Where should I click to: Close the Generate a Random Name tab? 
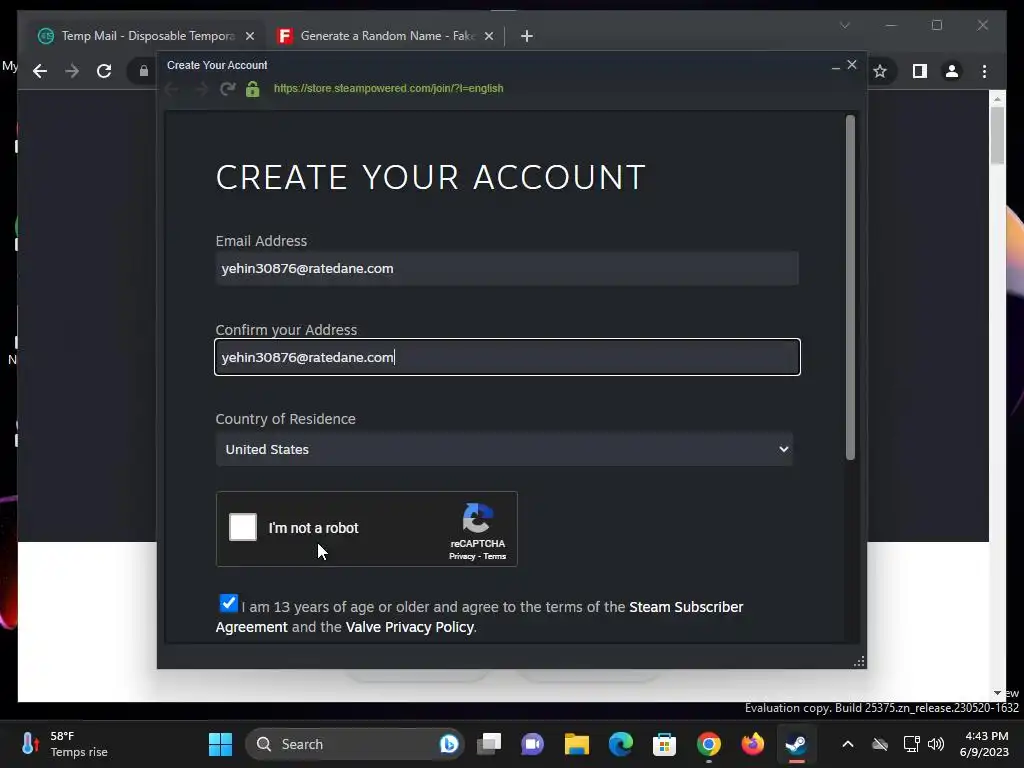point(488,36)
